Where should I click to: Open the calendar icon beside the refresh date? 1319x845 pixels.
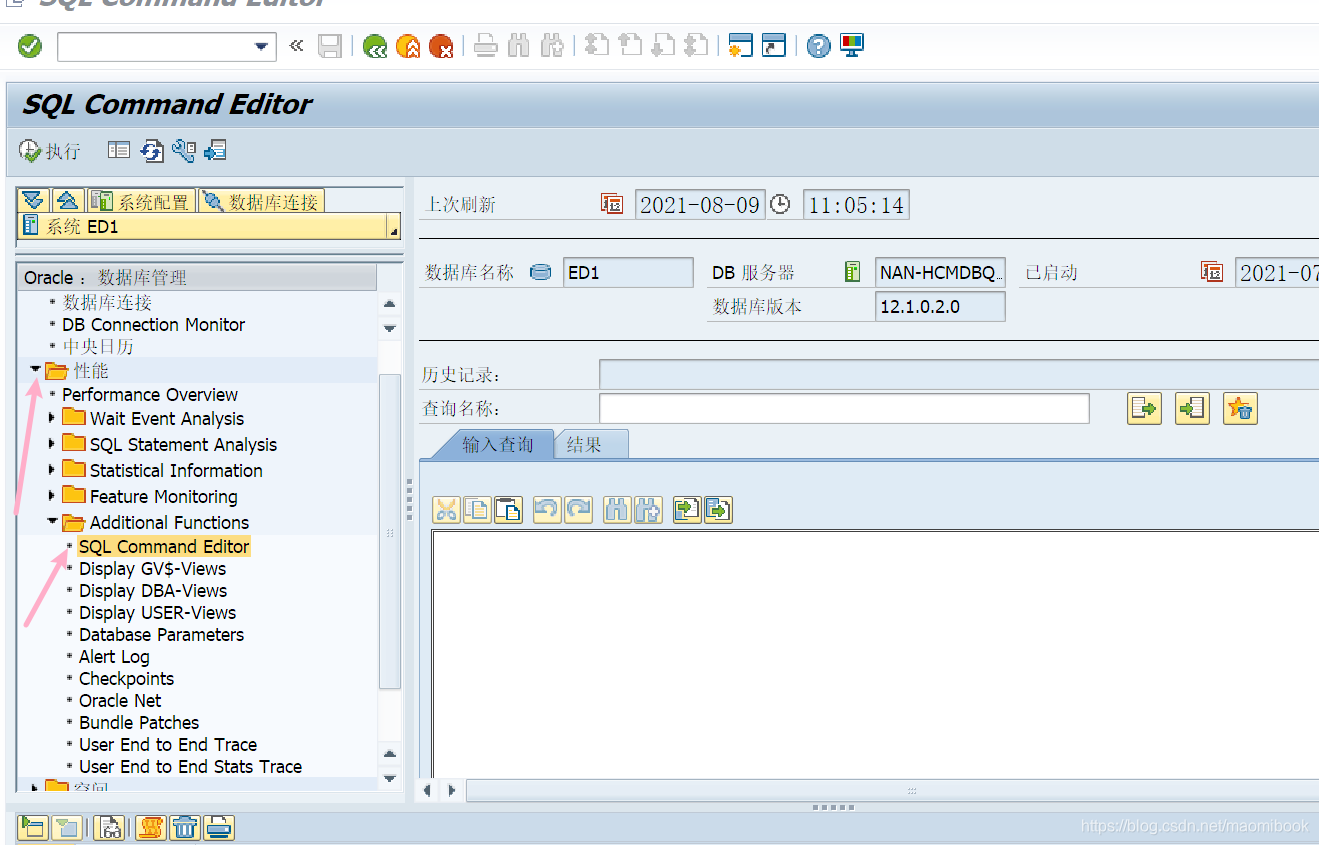pos(613,204)
